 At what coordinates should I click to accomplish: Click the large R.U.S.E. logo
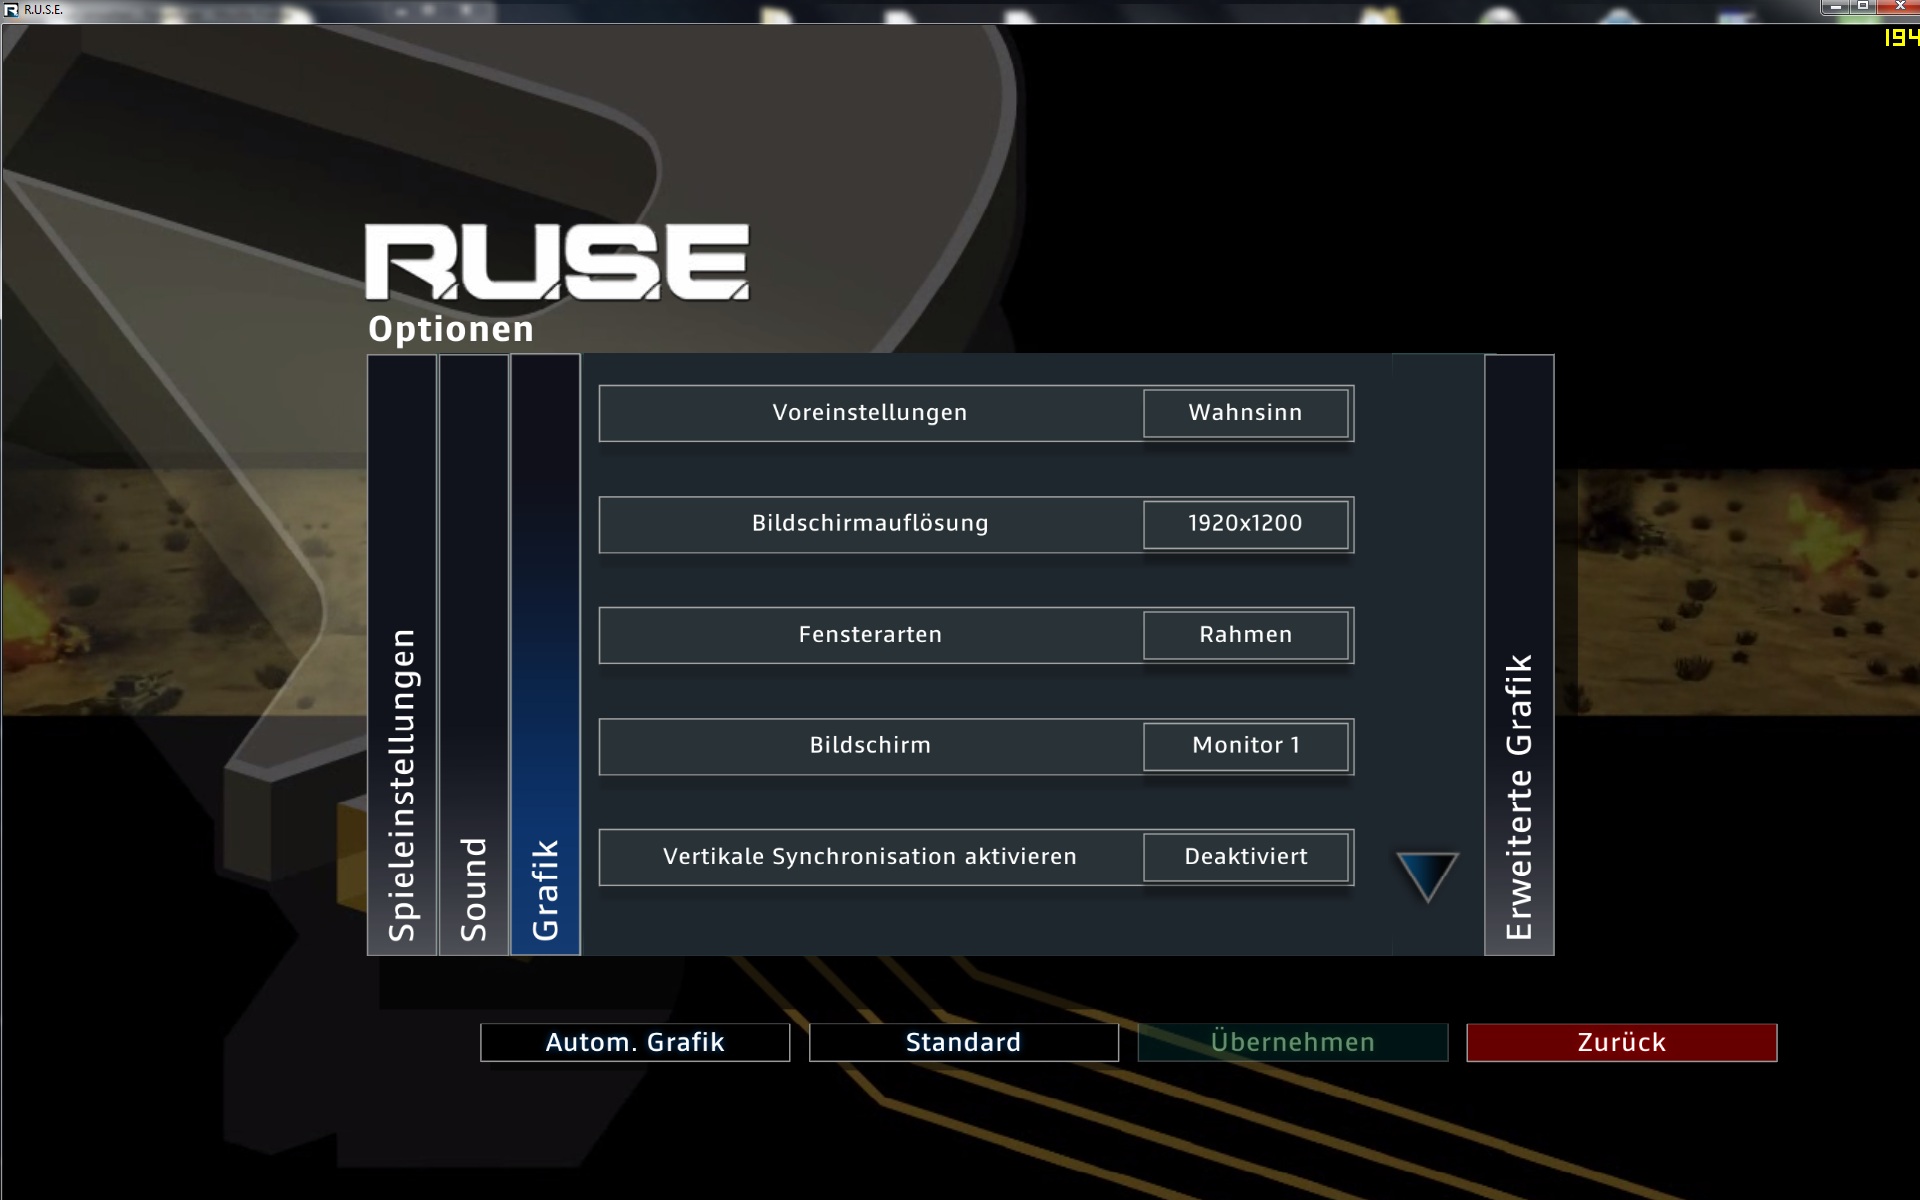point(557,262)
